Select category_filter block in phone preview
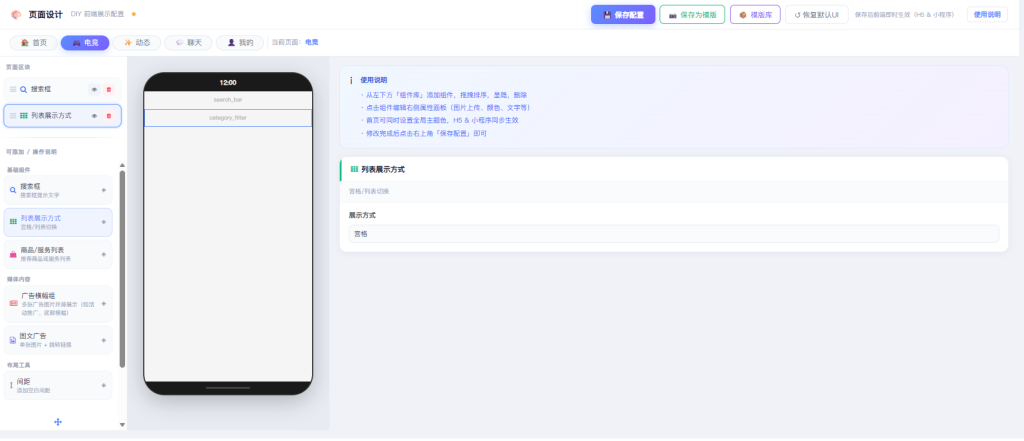This screenshot has width=1024, height=441. click(228, 118)
